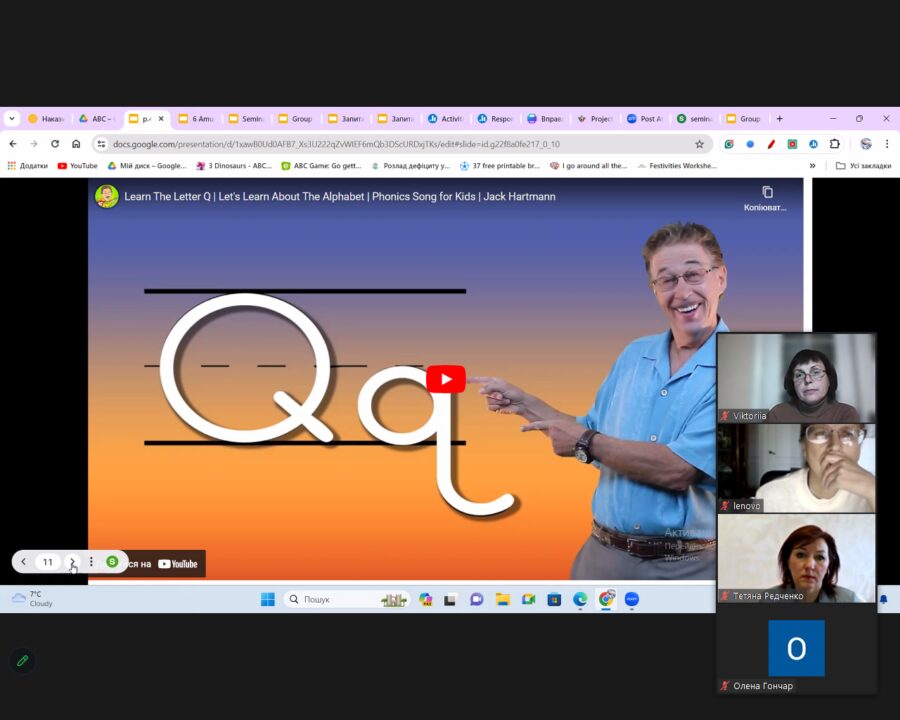Go forward with the browser forward arrow
Image resolution: width=900 pixels, height=720 pixels.
click(x=34, y=144)
